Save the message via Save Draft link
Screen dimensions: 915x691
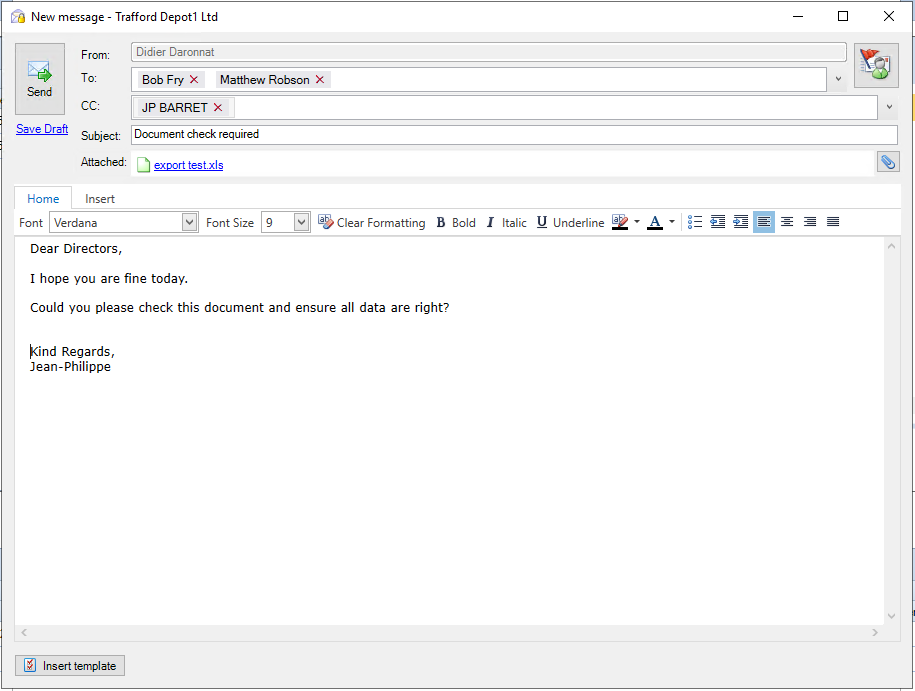[42, 129]
